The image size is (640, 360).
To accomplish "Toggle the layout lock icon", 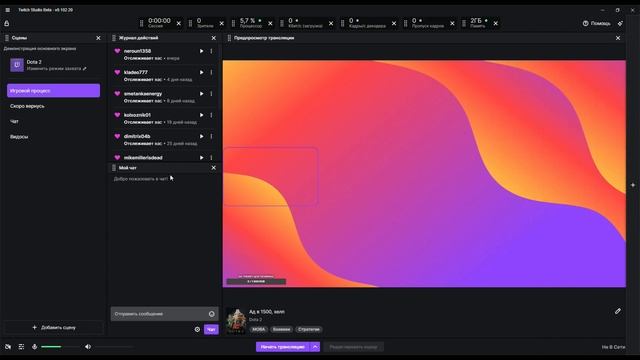I will (x=7, y=23).
